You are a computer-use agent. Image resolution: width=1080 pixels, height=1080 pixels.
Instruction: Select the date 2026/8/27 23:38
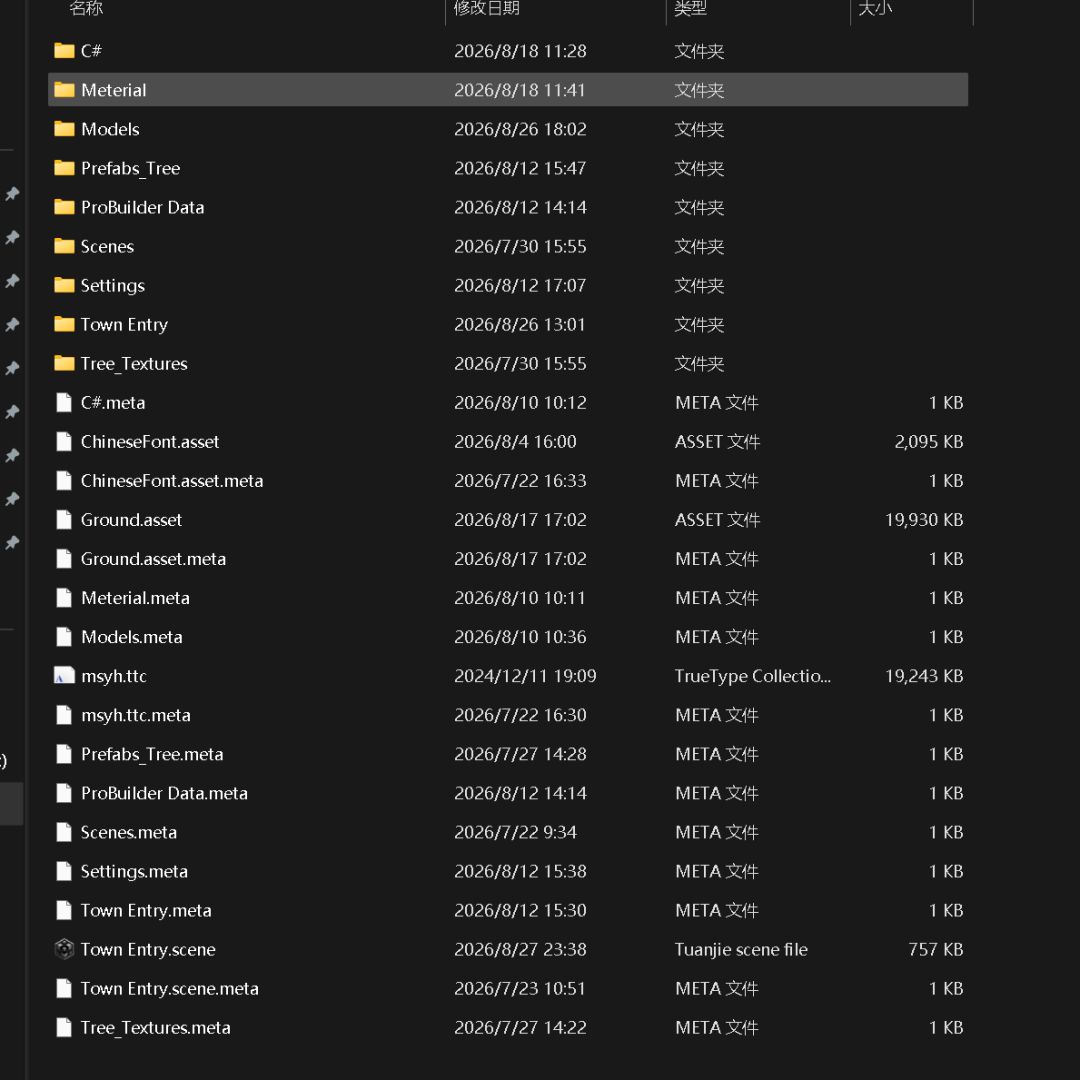(521, 949)
